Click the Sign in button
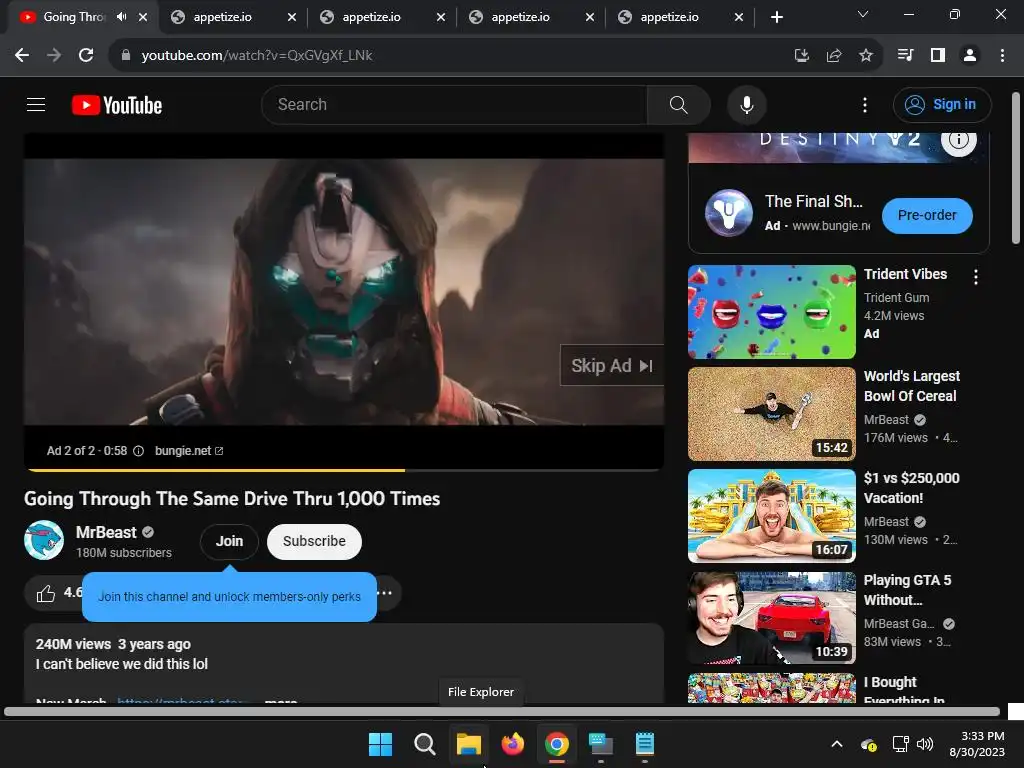This screenshot has width=1024, height=768. point(942,104)
